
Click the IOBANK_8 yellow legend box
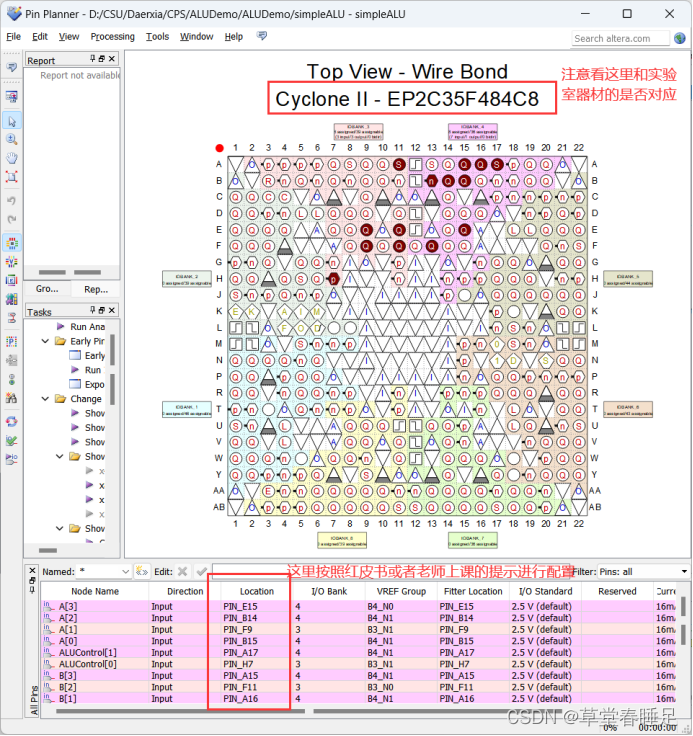pyautogui.click(x=342, y=540)
